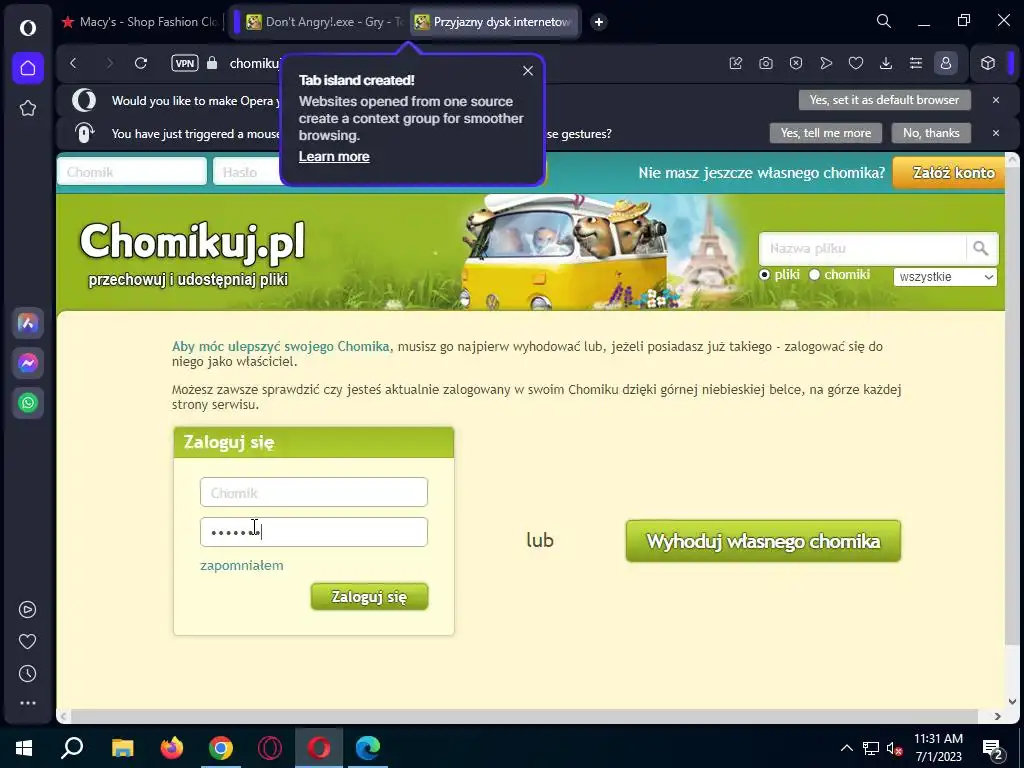
Task: Open ad blocker shield icon
Action: tap(795, 63)
